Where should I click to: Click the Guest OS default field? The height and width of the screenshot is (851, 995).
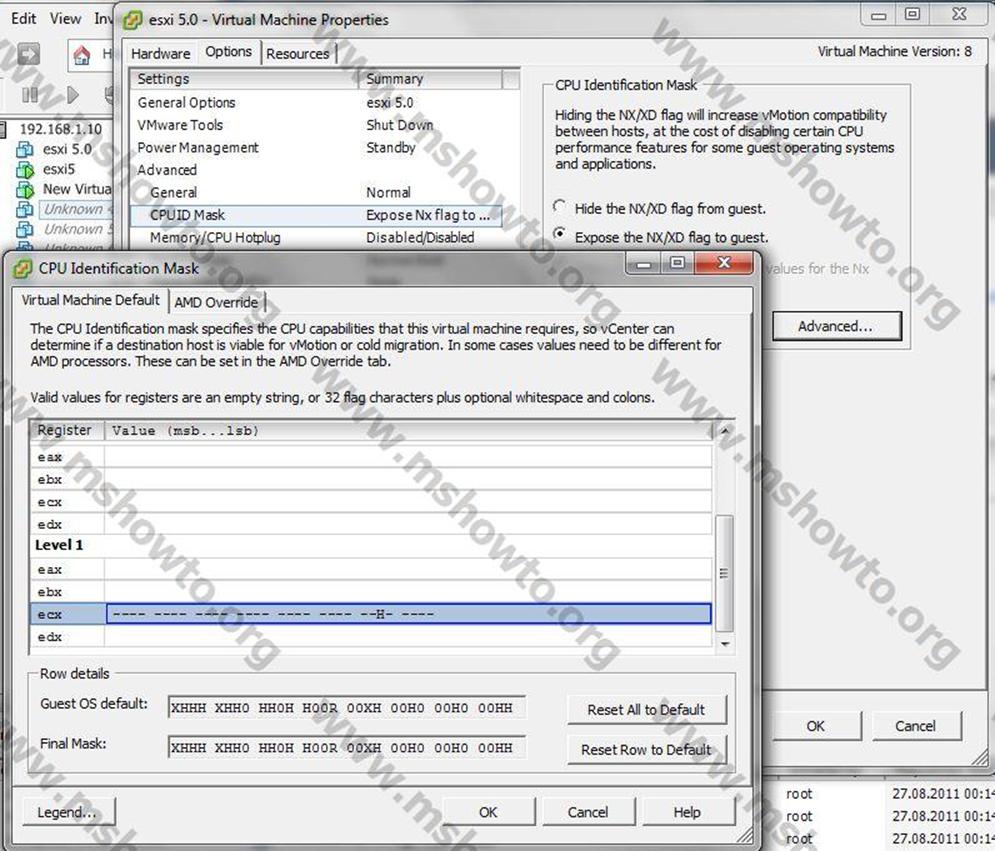click(x=346, y=707)
